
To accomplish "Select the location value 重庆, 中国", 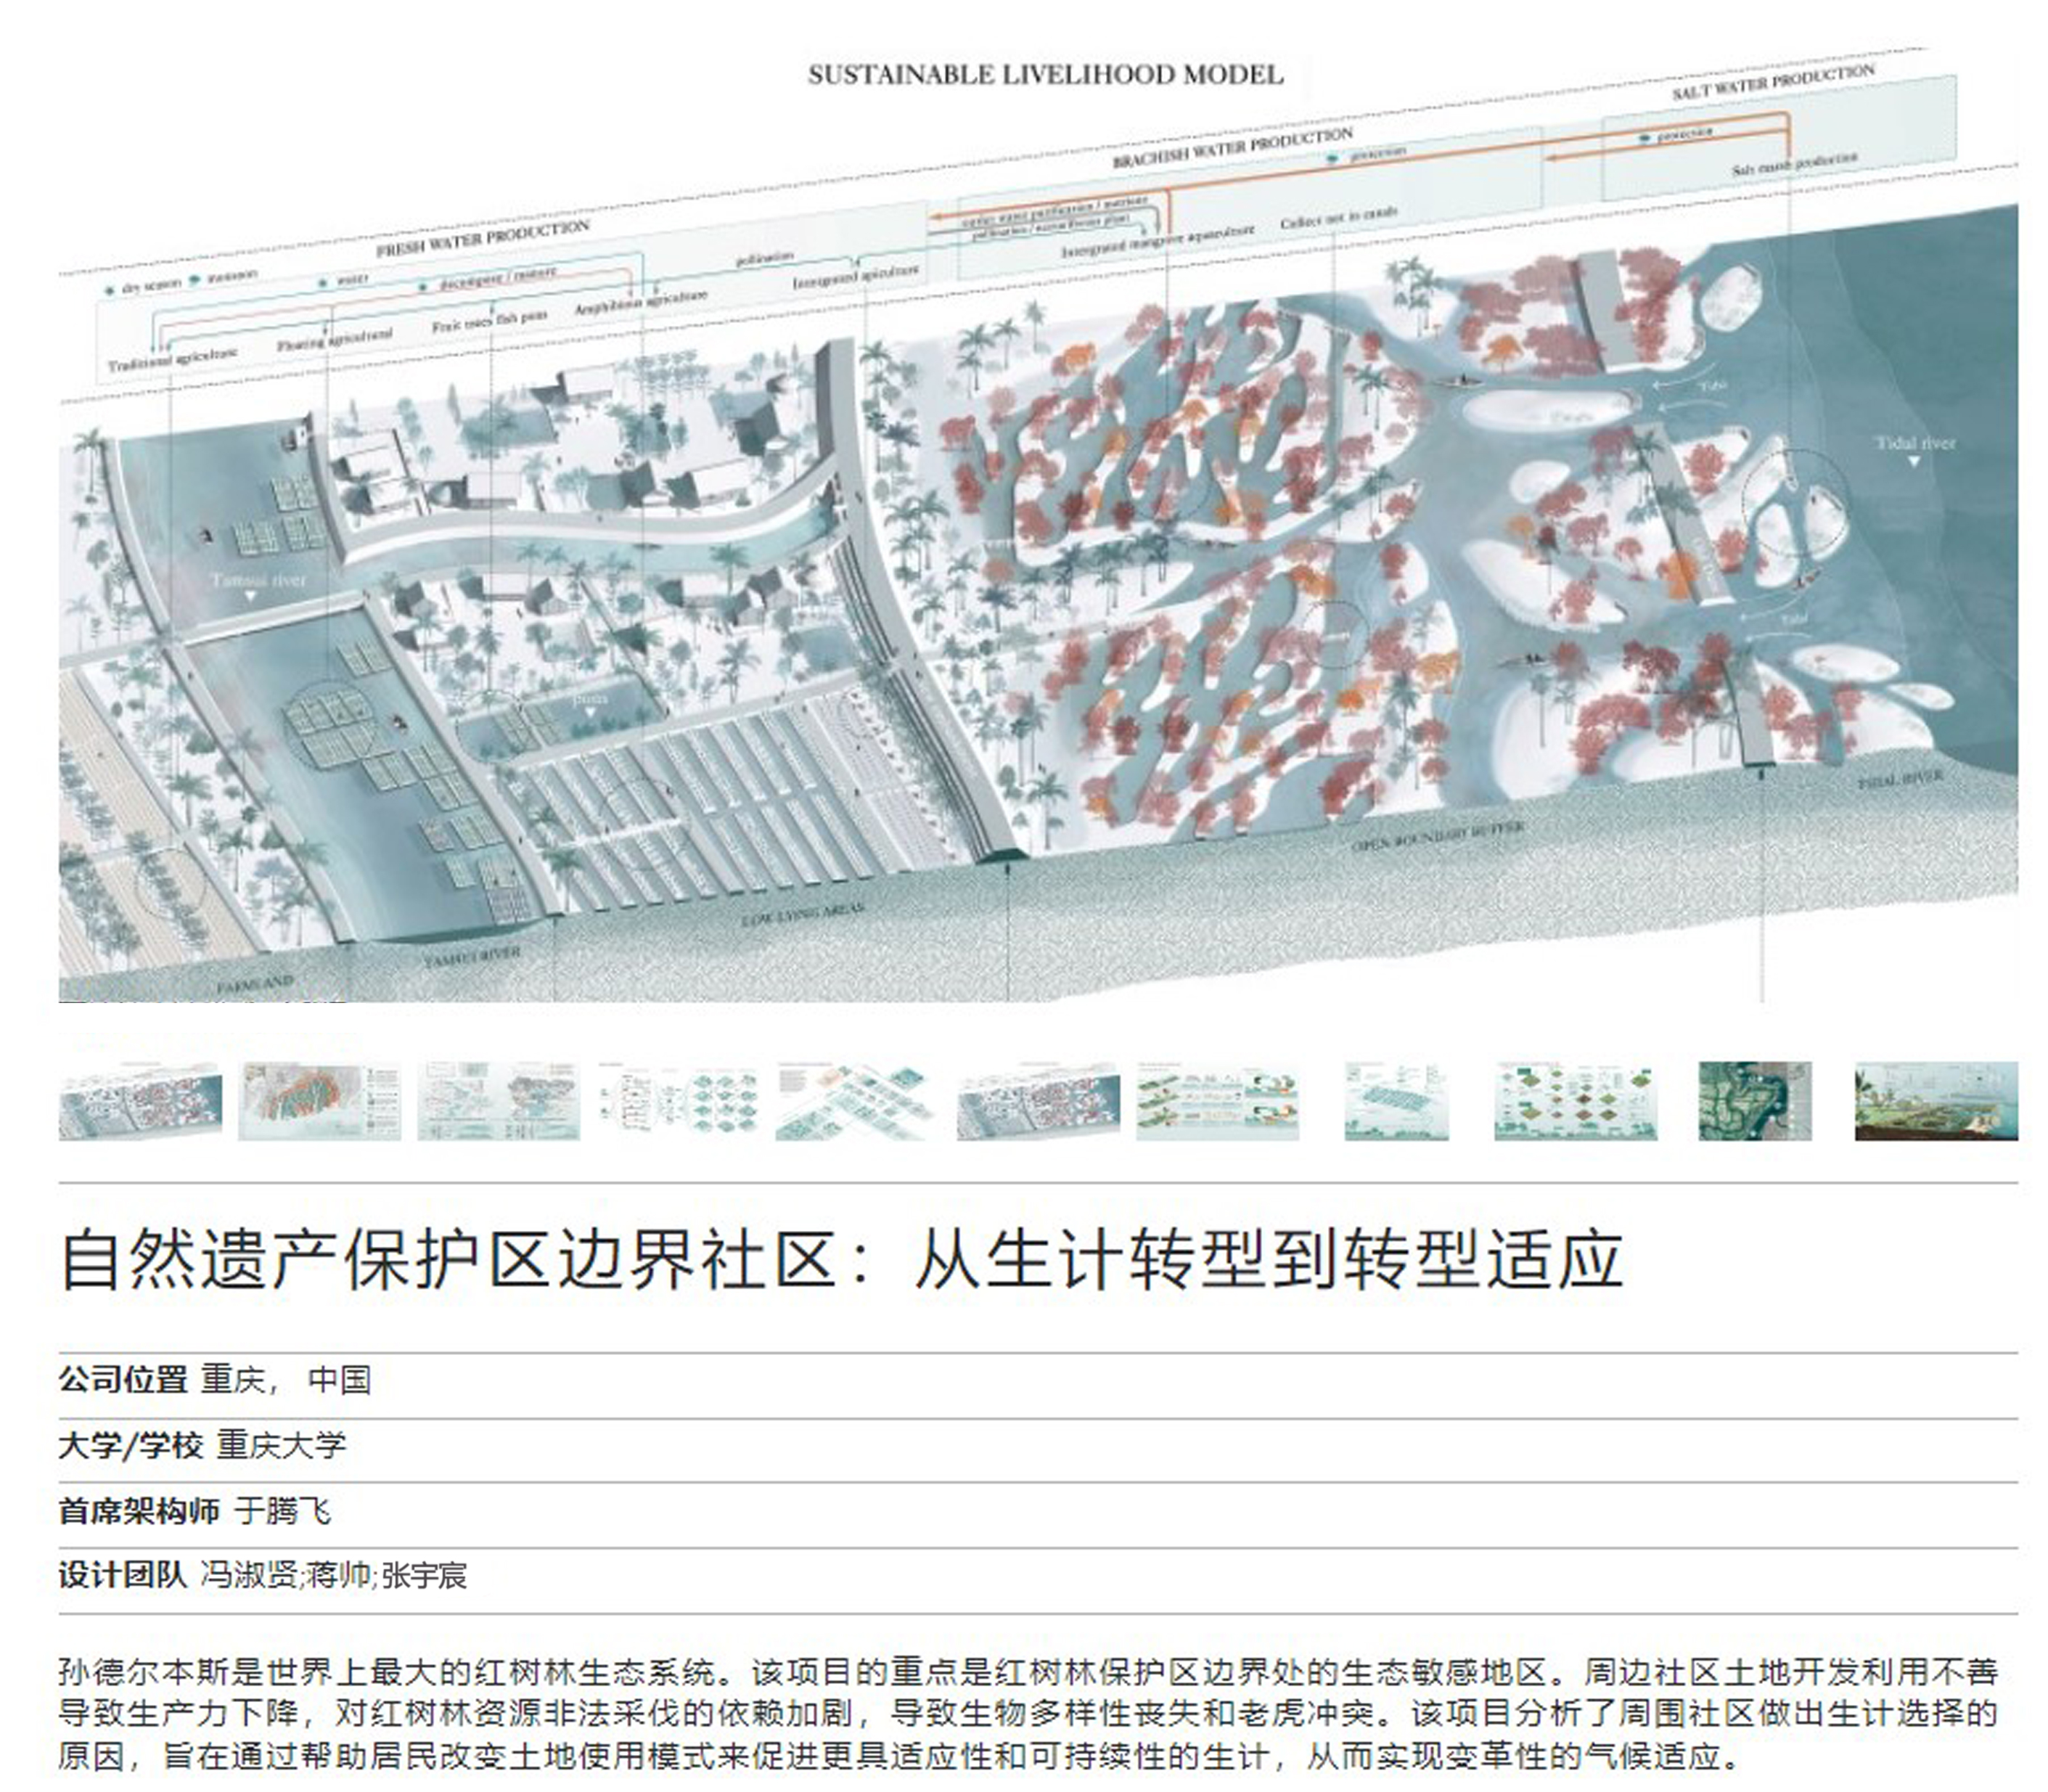I will point(286,1380).
